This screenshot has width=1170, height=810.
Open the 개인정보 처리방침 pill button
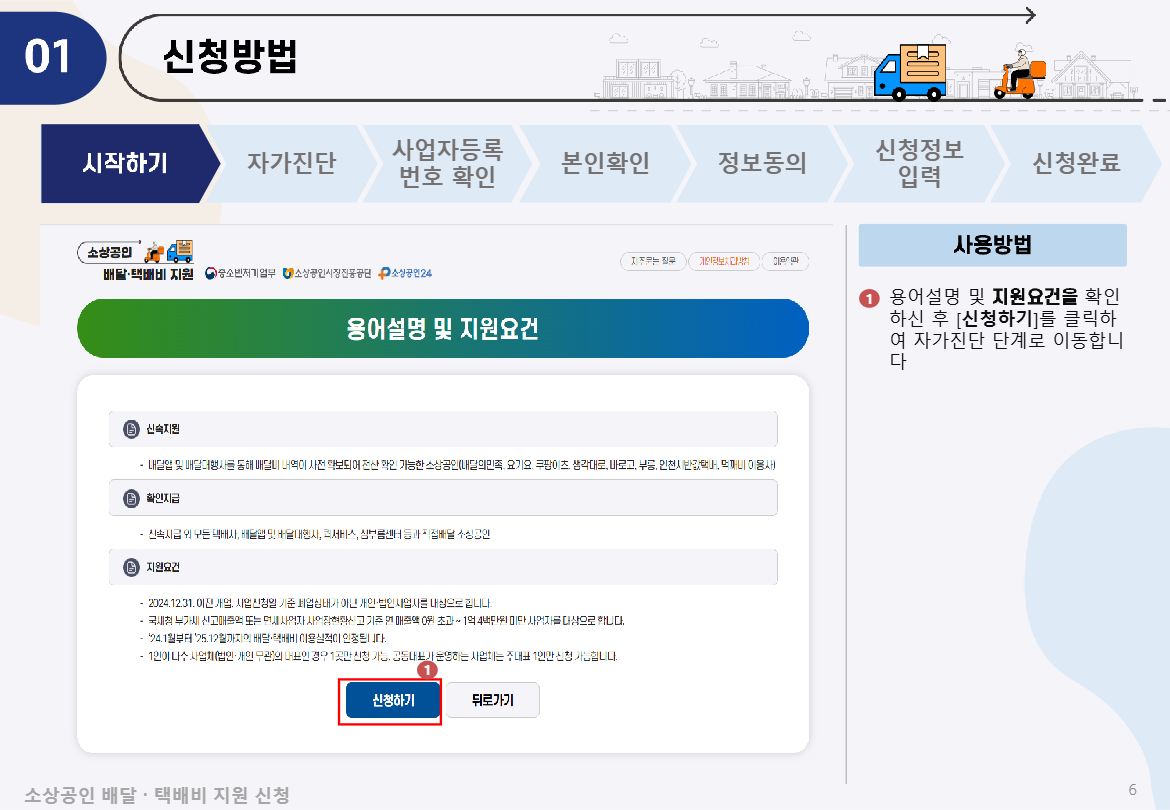coord(723,261)
